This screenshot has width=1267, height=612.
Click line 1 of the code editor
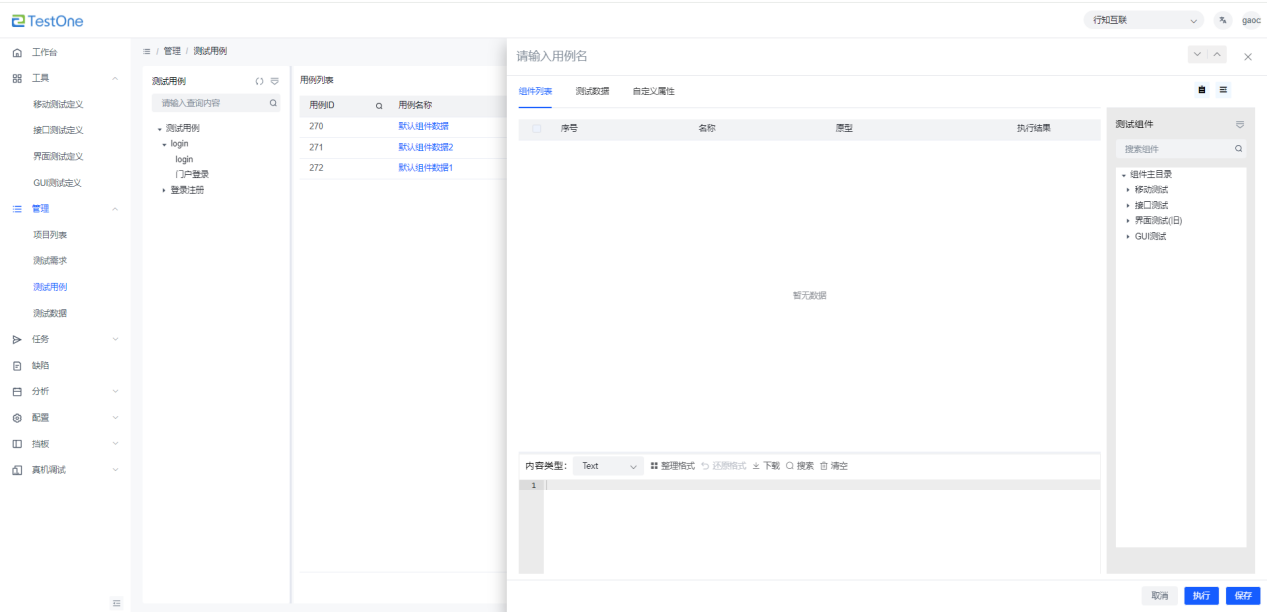click(822, 485)
